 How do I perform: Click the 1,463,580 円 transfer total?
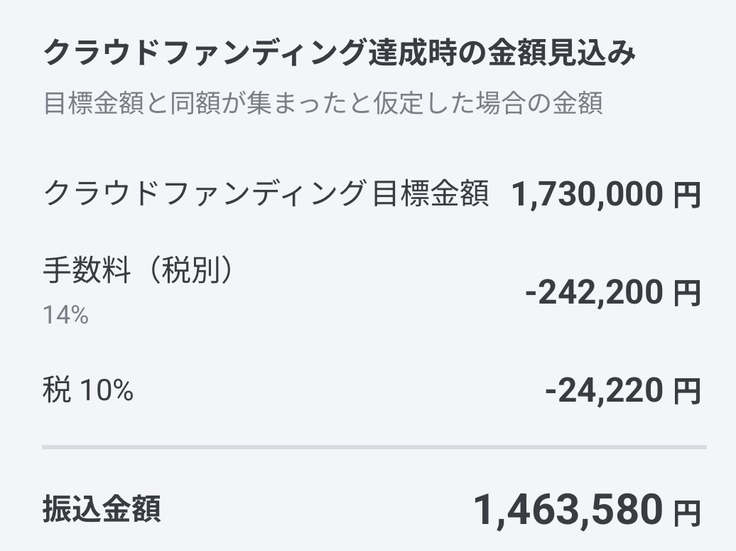tap(586, 510)
